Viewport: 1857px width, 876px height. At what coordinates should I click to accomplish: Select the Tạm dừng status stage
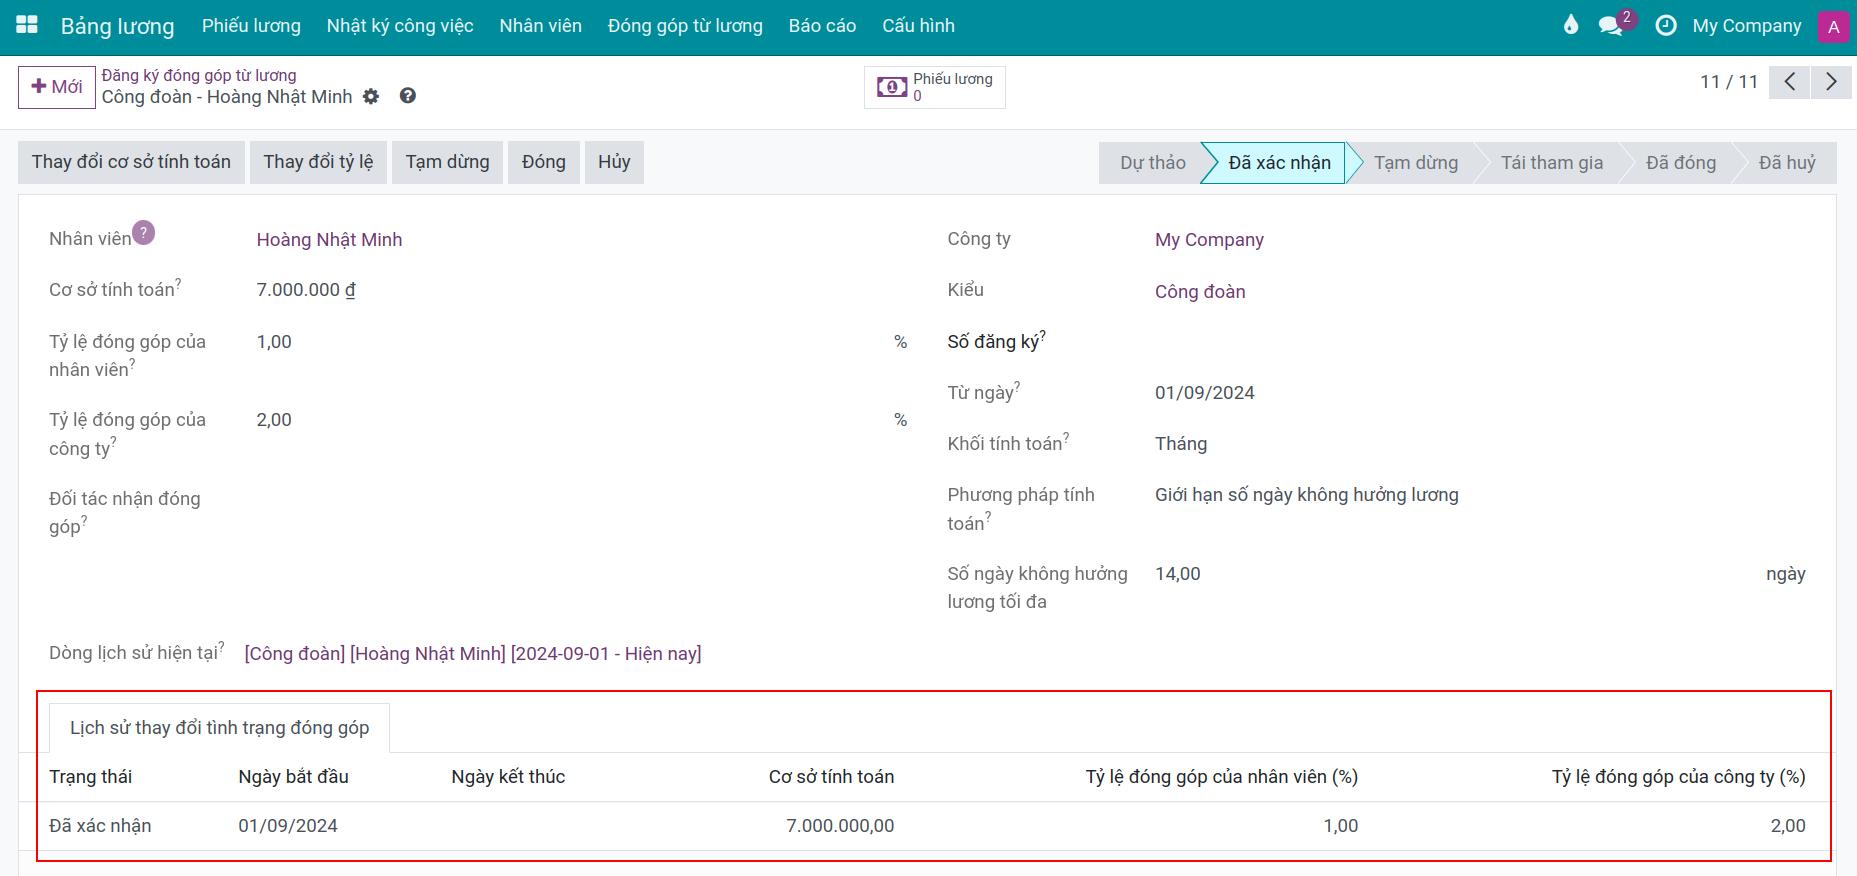click(x=1415, y=163)
